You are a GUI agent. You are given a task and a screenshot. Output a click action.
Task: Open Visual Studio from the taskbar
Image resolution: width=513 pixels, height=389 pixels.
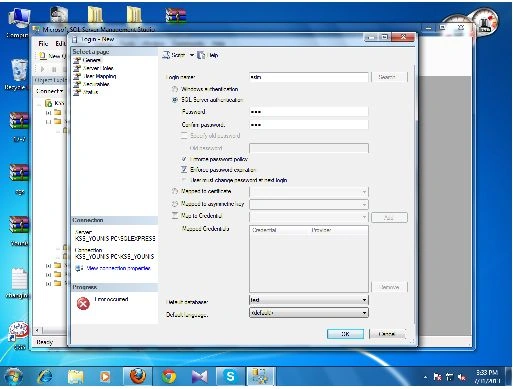click(199, 377)
